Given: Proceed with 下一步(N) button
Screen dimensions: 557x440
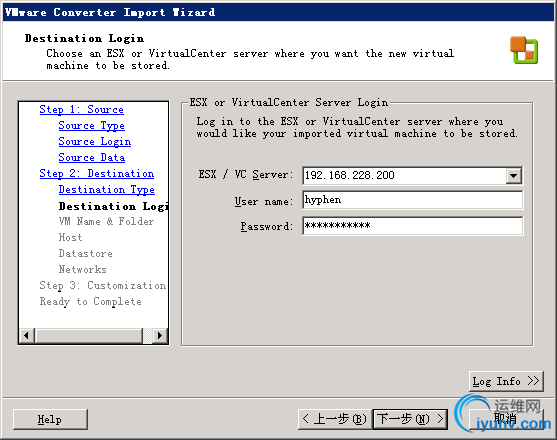Looking at the screenshot, I should coord(410,419).
